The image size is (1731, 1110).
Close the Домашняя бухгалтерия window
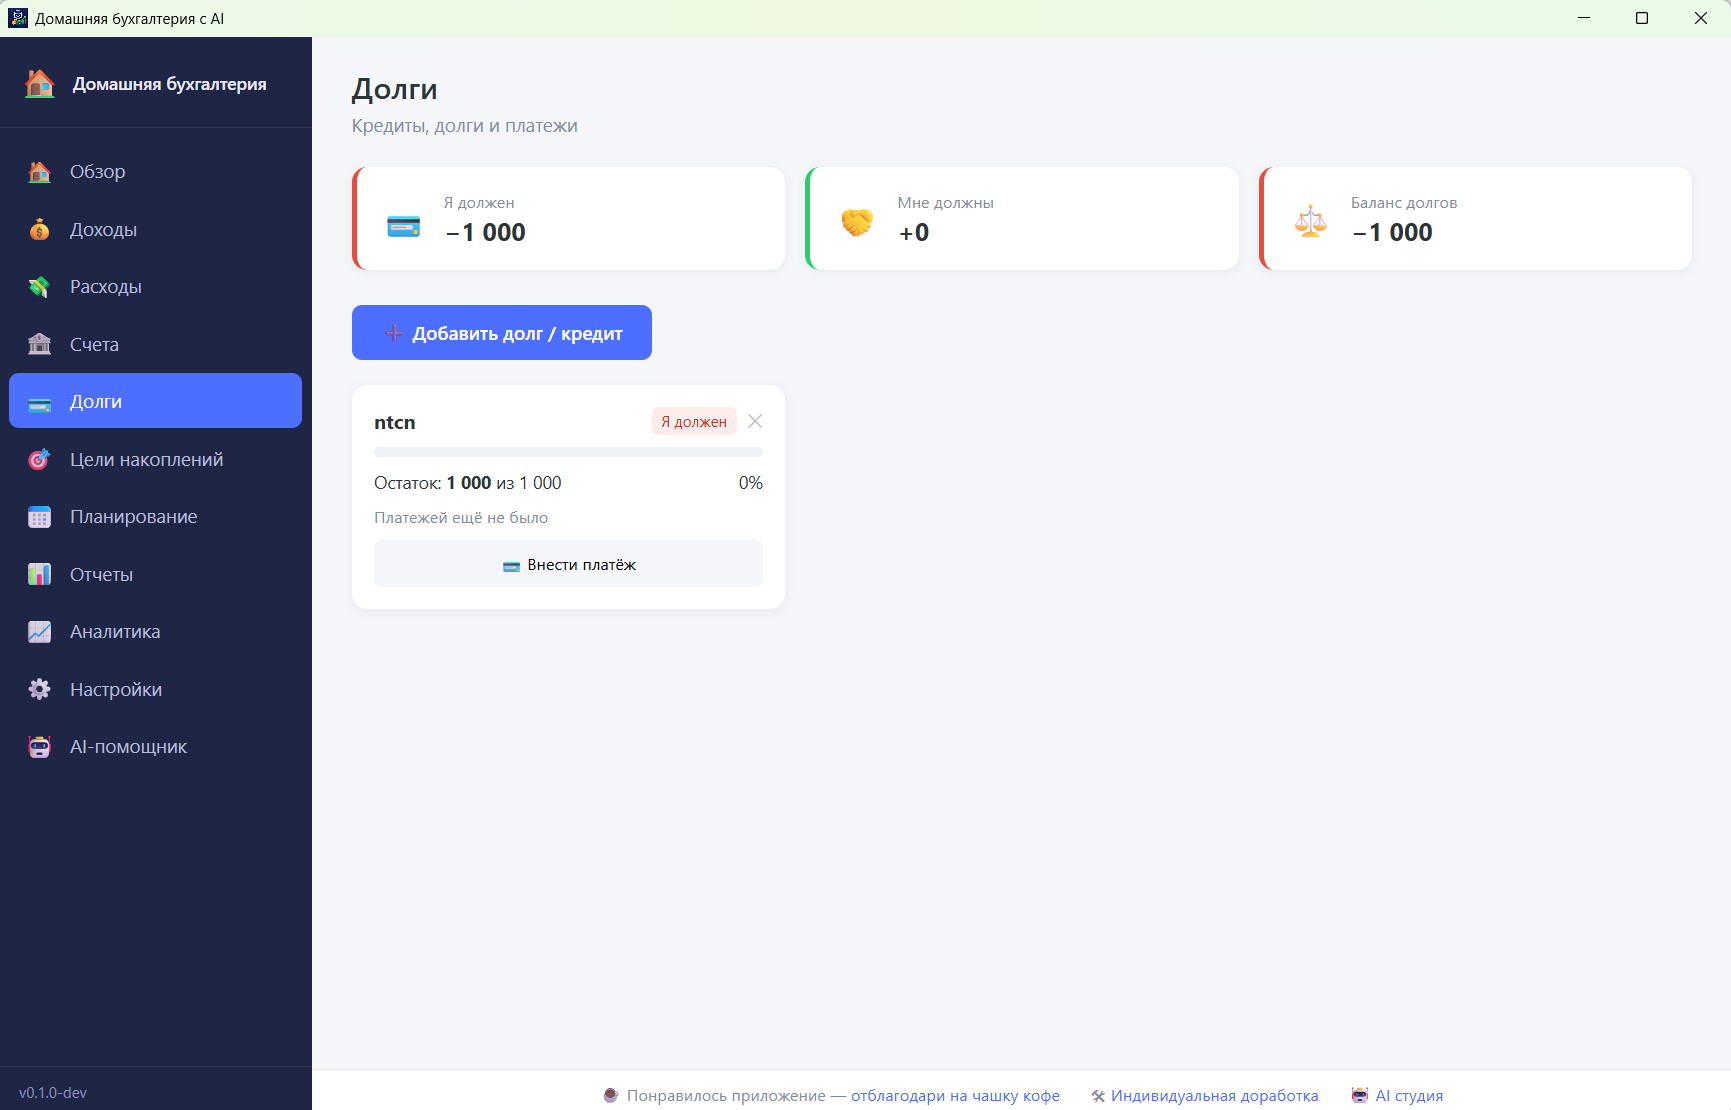click(x=1701, y=18)
